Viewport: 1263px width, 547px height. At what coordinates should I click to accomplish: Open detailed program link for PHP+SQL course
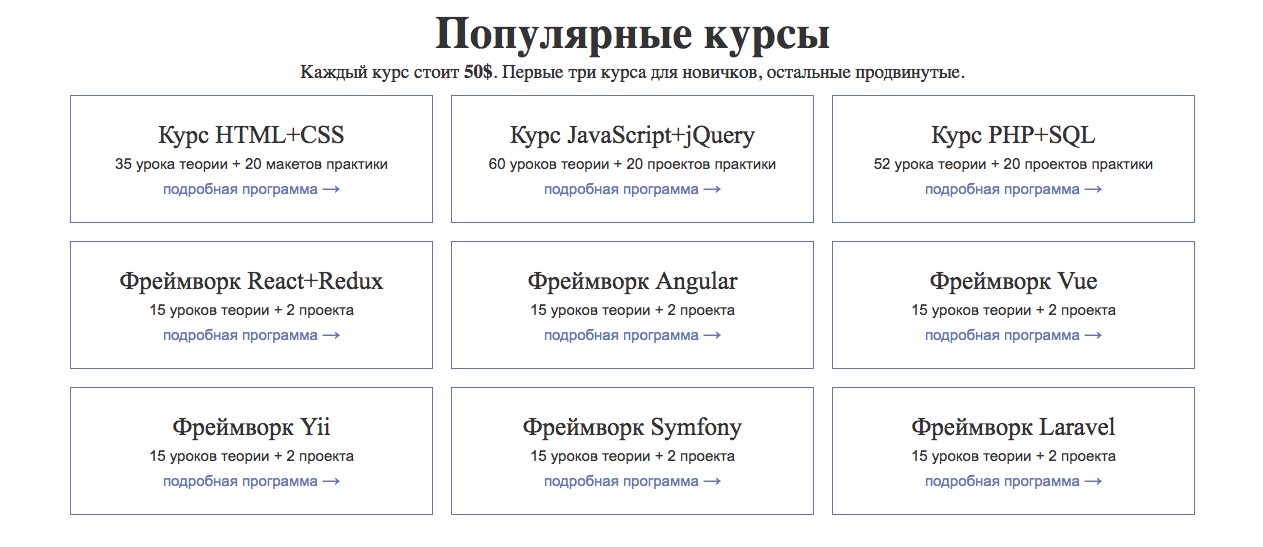pyautogui.click(x=1013, y=189)
